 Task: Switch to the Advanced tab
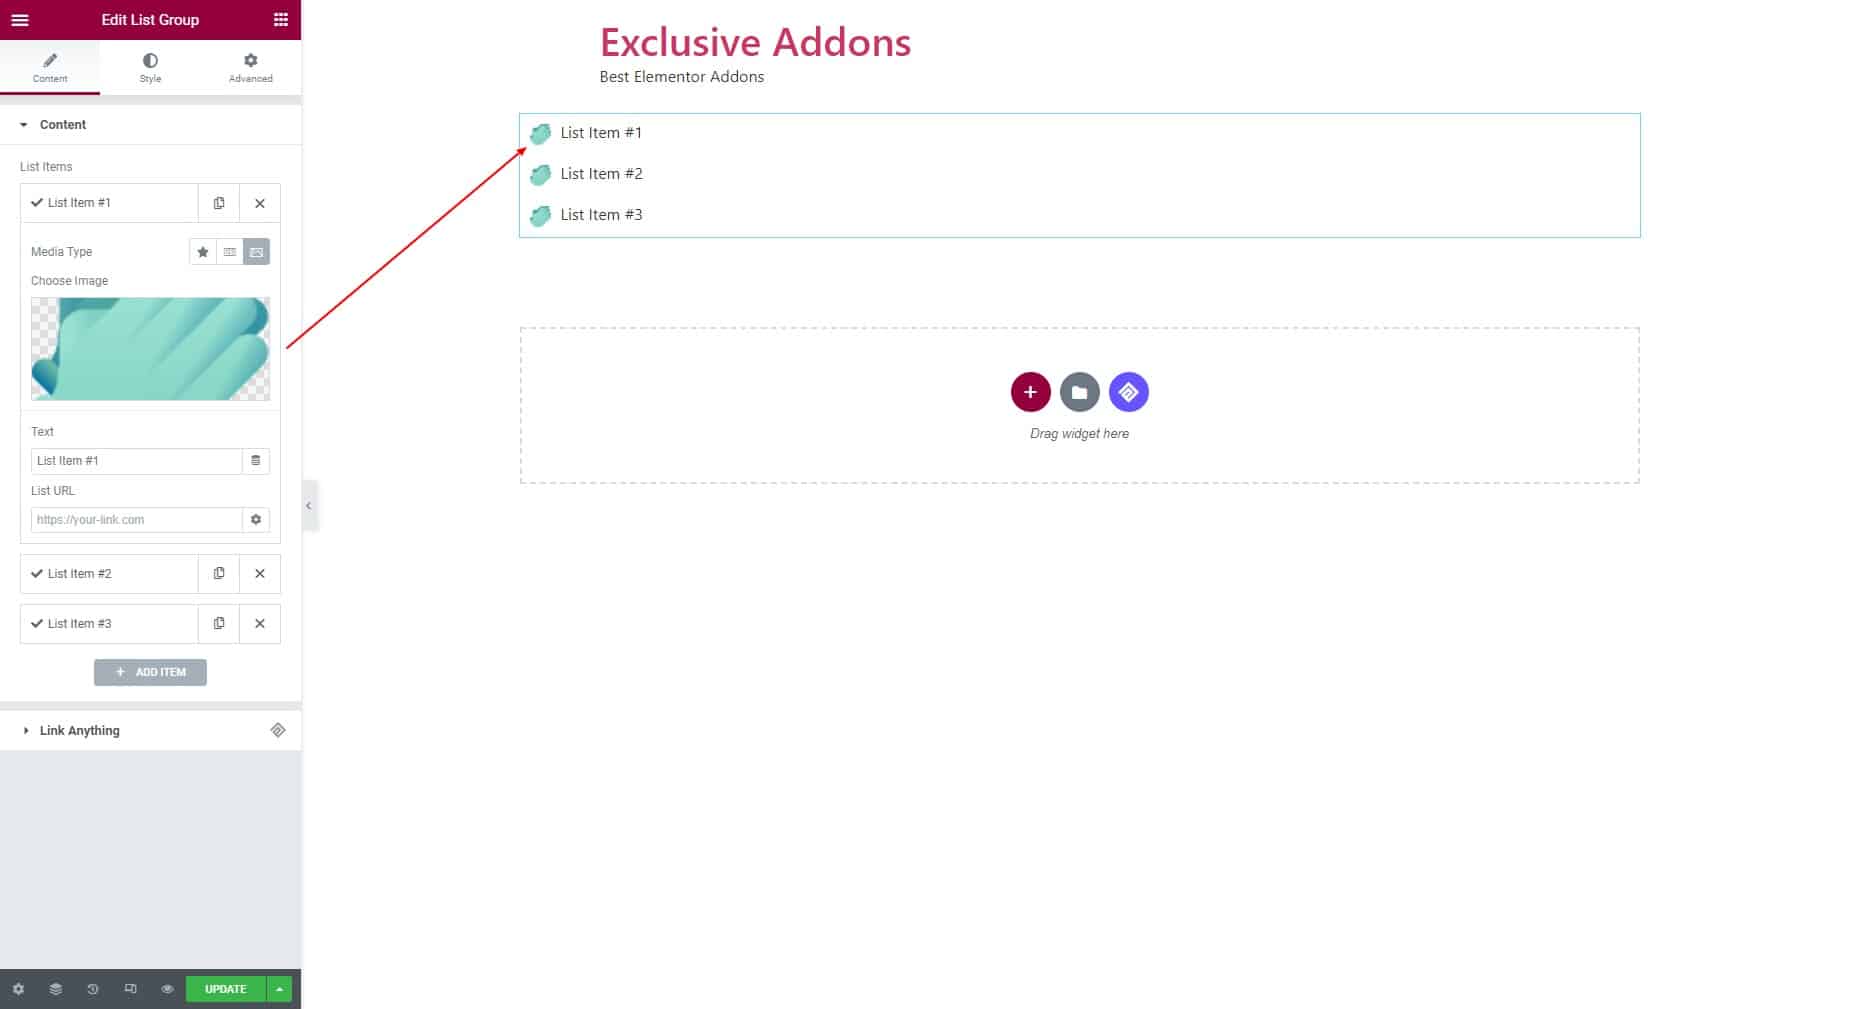pyautogui.click(x=250, y=68)
